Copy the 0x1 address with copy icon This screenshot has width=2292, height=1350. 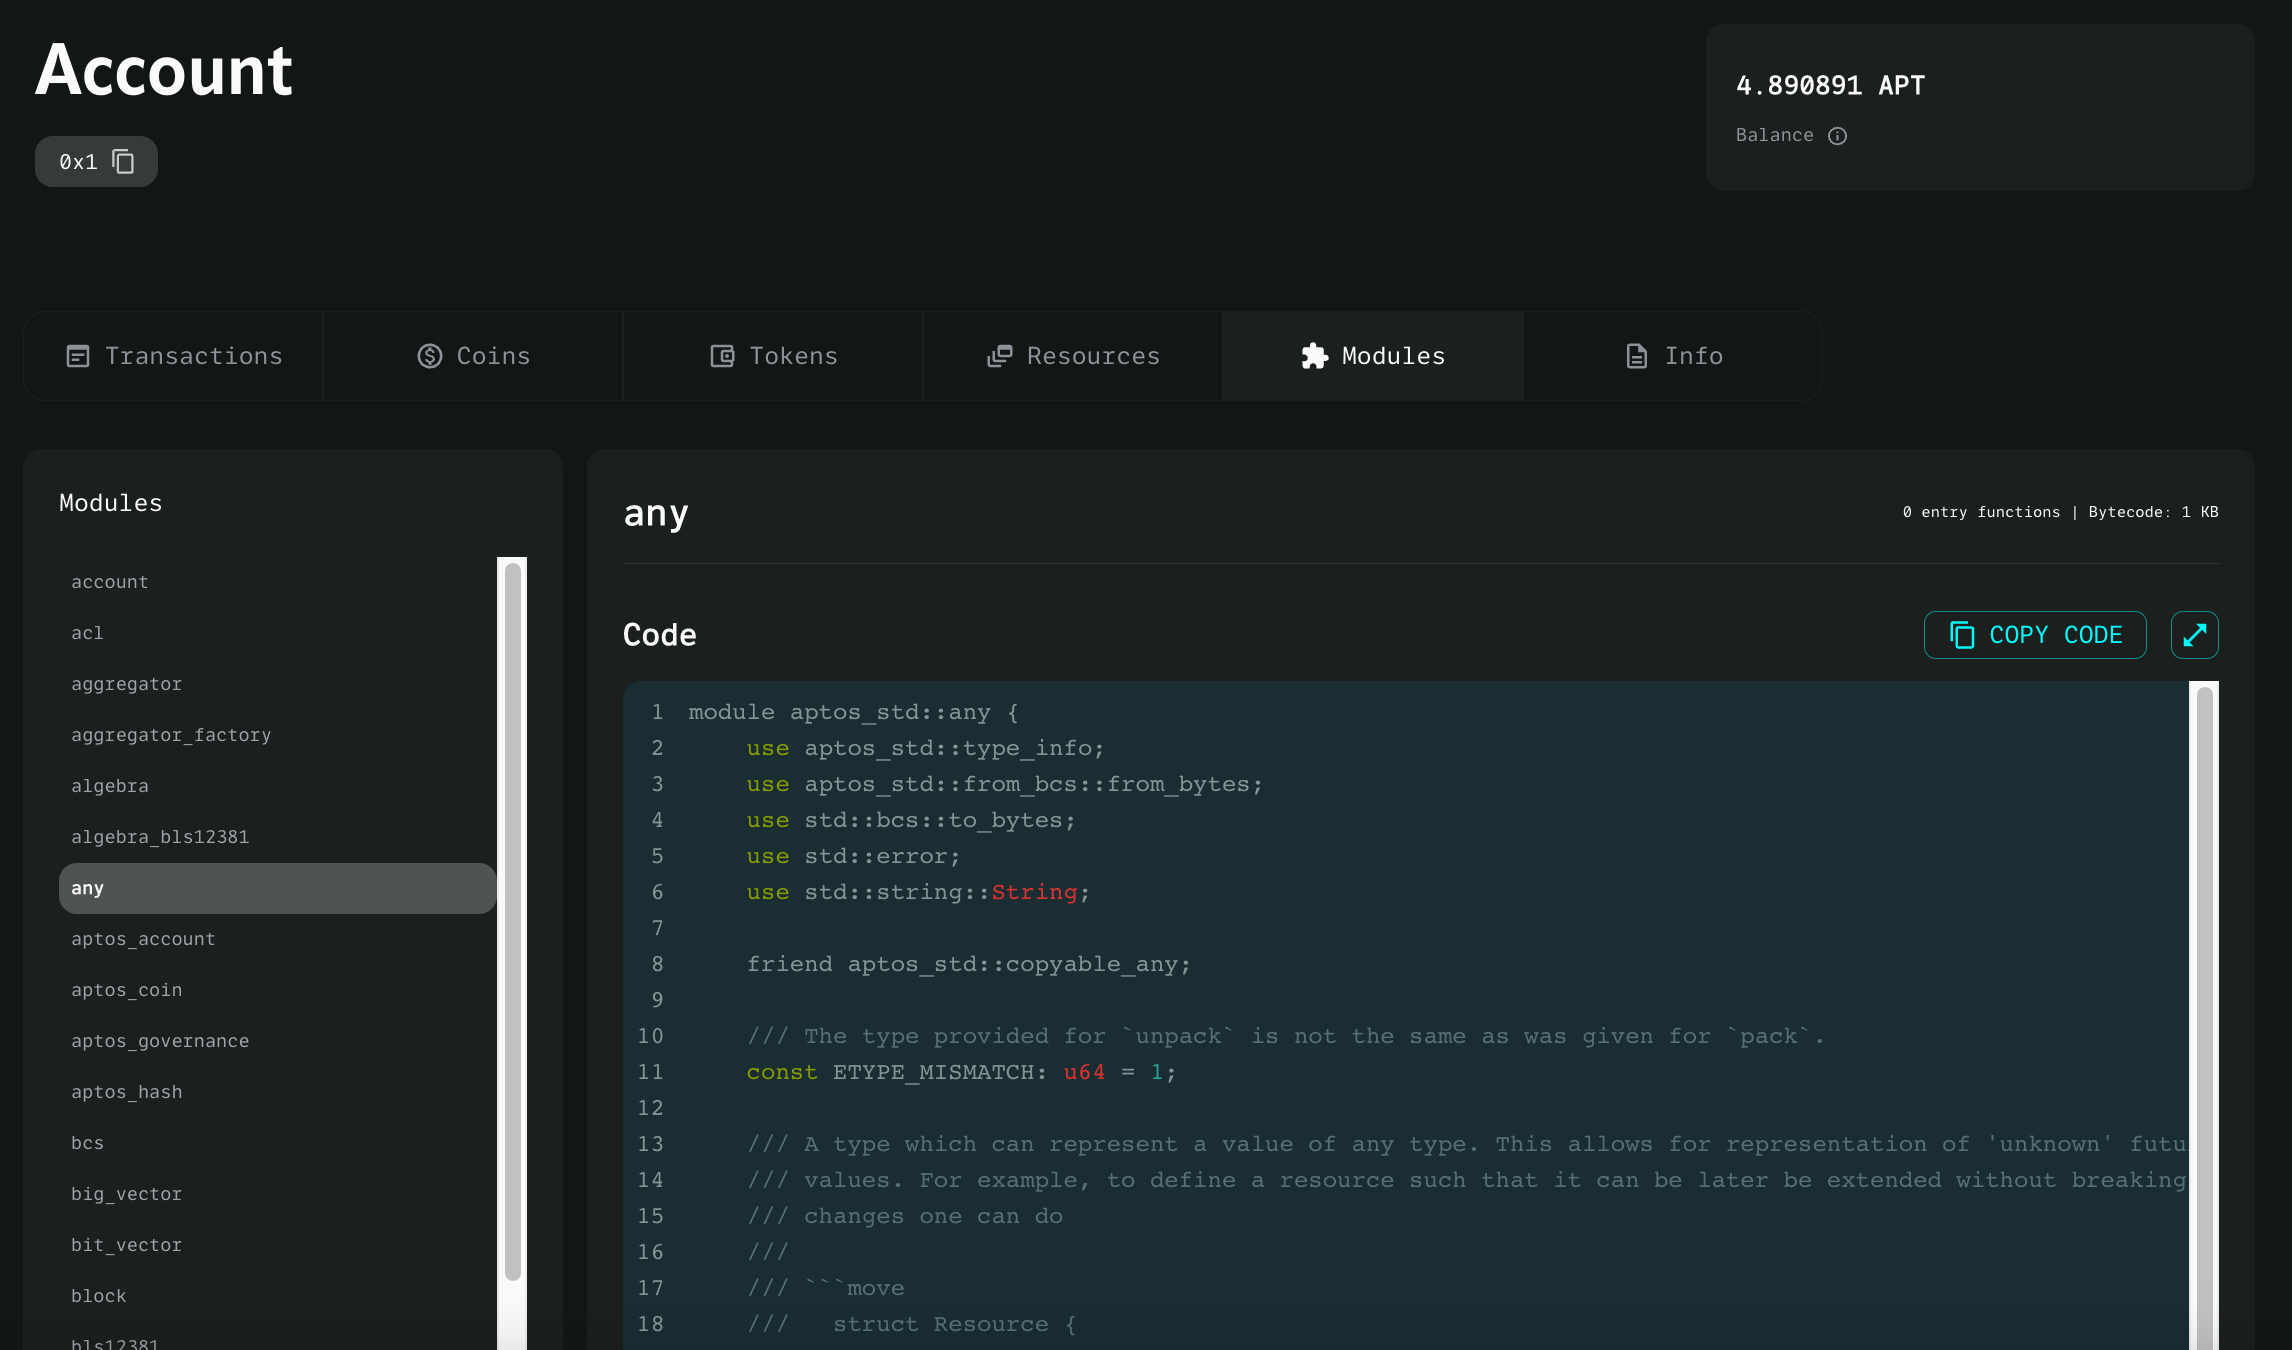point(123,162)
